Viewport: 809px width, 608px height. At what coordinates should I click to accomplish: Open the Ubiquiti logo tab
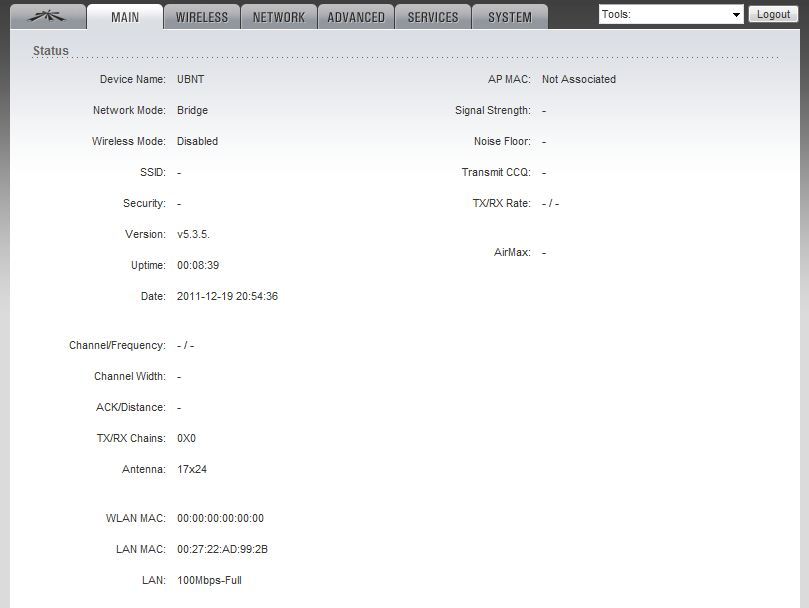47,17
